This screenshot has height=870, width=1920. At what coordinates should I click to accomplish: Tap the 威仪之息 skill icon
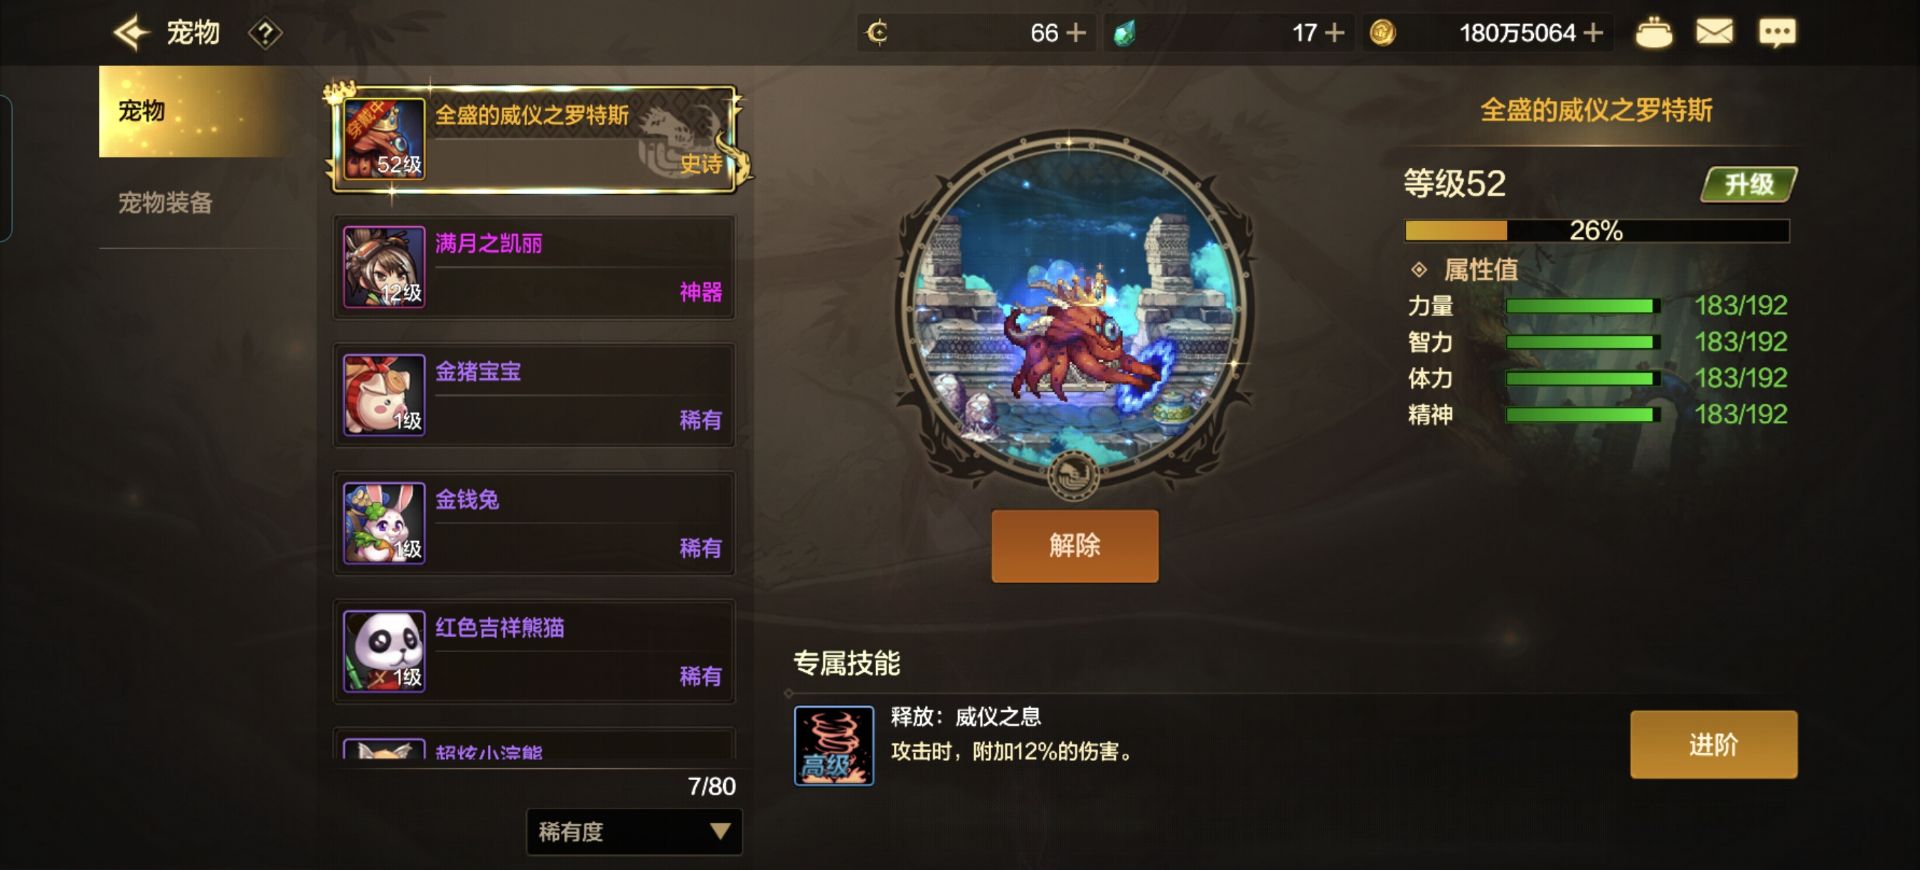click(834, 746)
